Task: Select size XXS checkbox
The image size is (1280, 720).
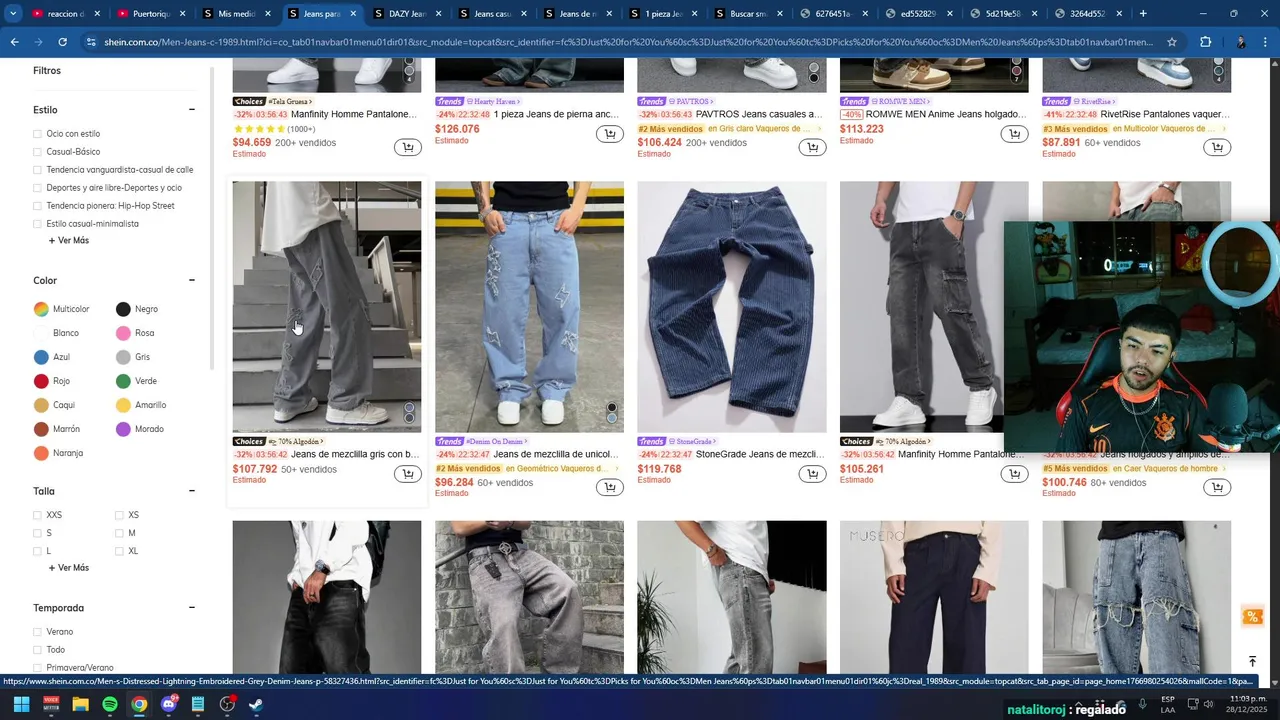Action: pyautogui.click(x=38, y=515)
